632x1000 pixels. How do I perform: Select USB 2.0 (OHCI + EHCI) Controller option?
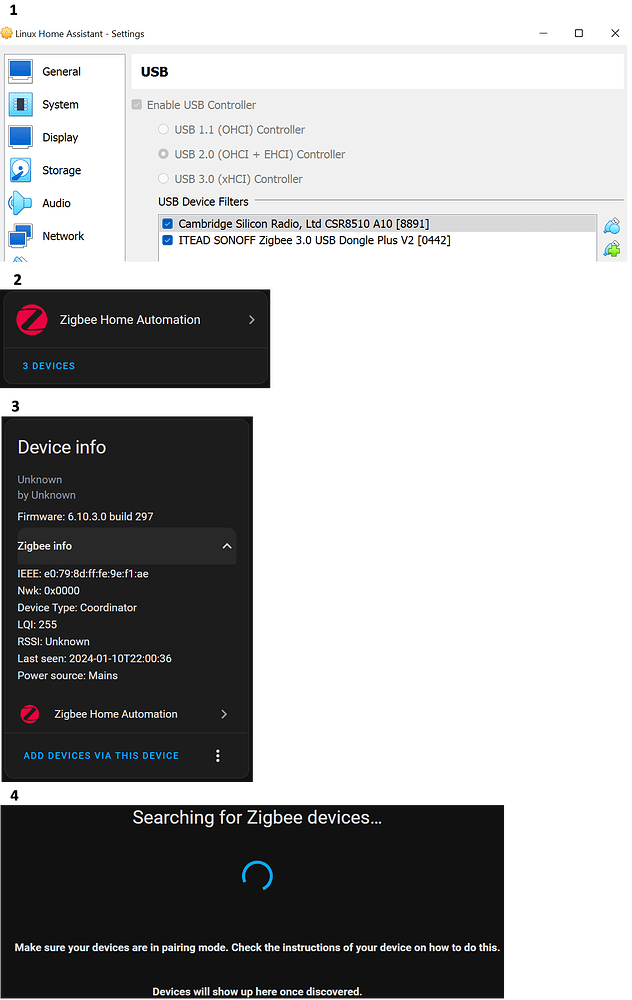click(x=163, y=154)
